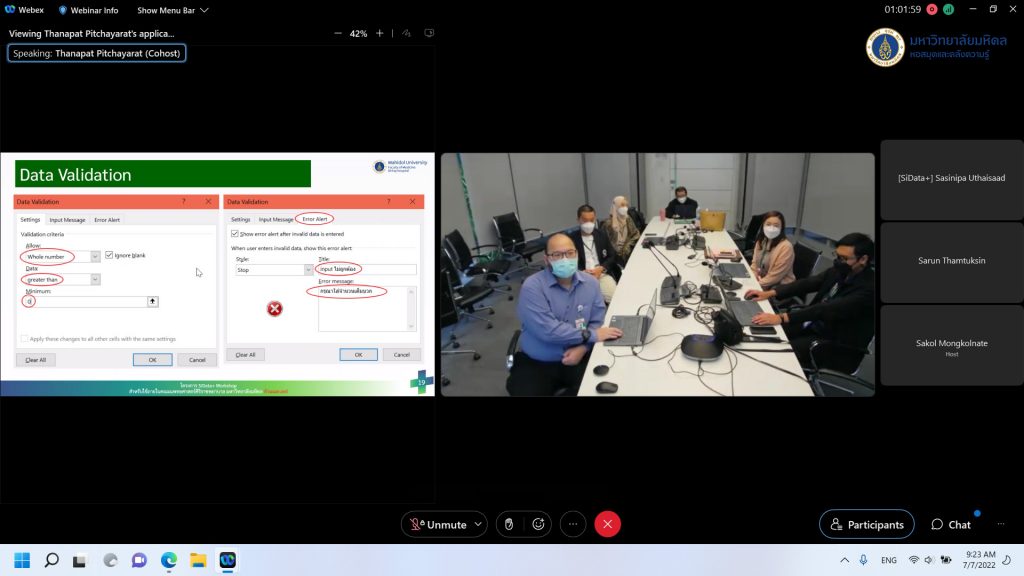Leave the webinar with red X button
The image size is (1024, 576).
tap(607, 524)
